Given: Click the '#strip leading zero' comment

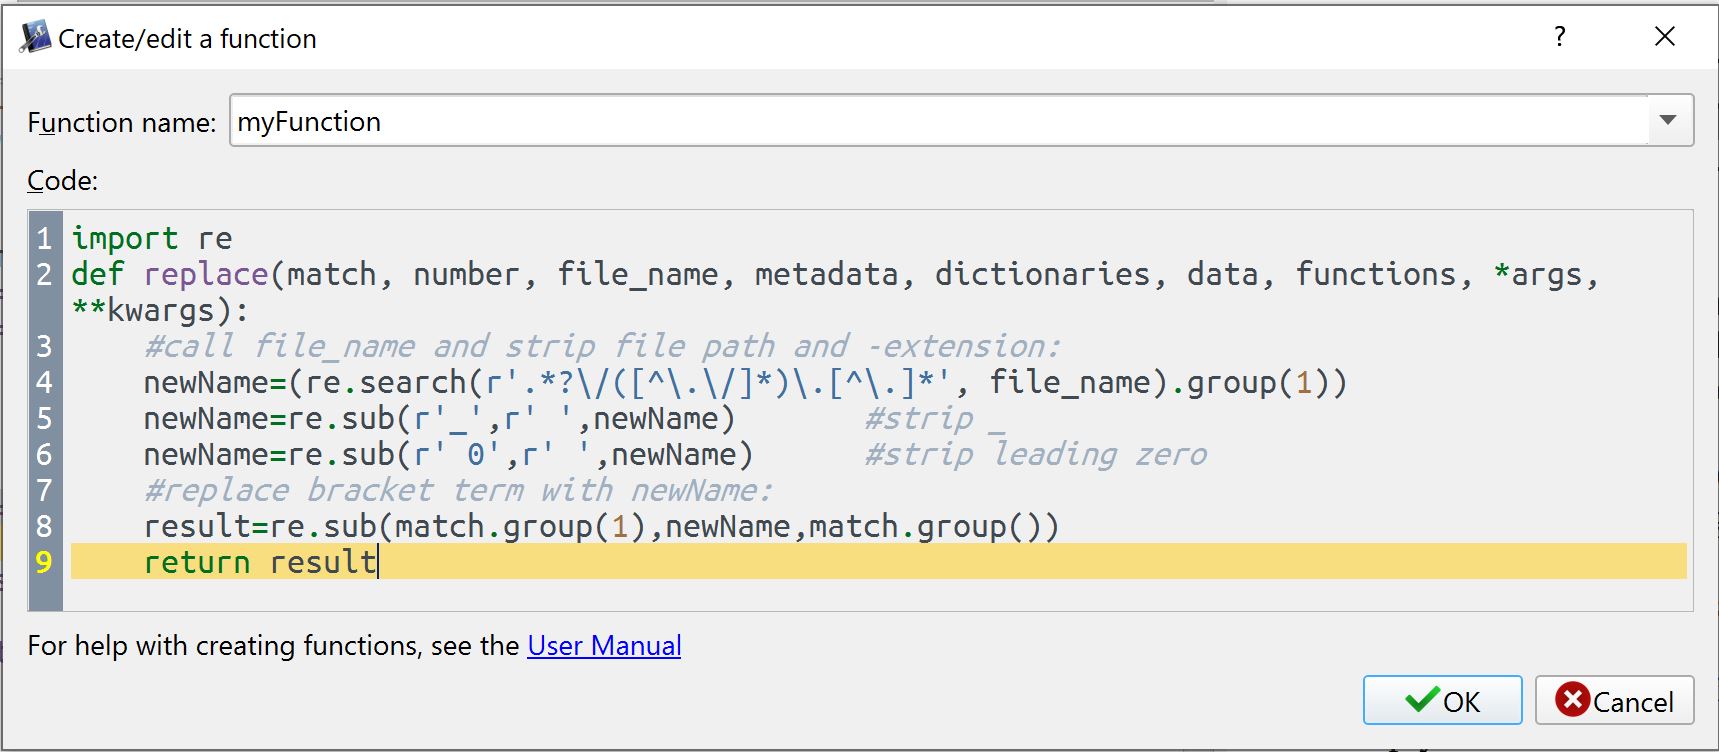Looking at the screenshot, I should pyautogui.click(x=1035, y=455).
